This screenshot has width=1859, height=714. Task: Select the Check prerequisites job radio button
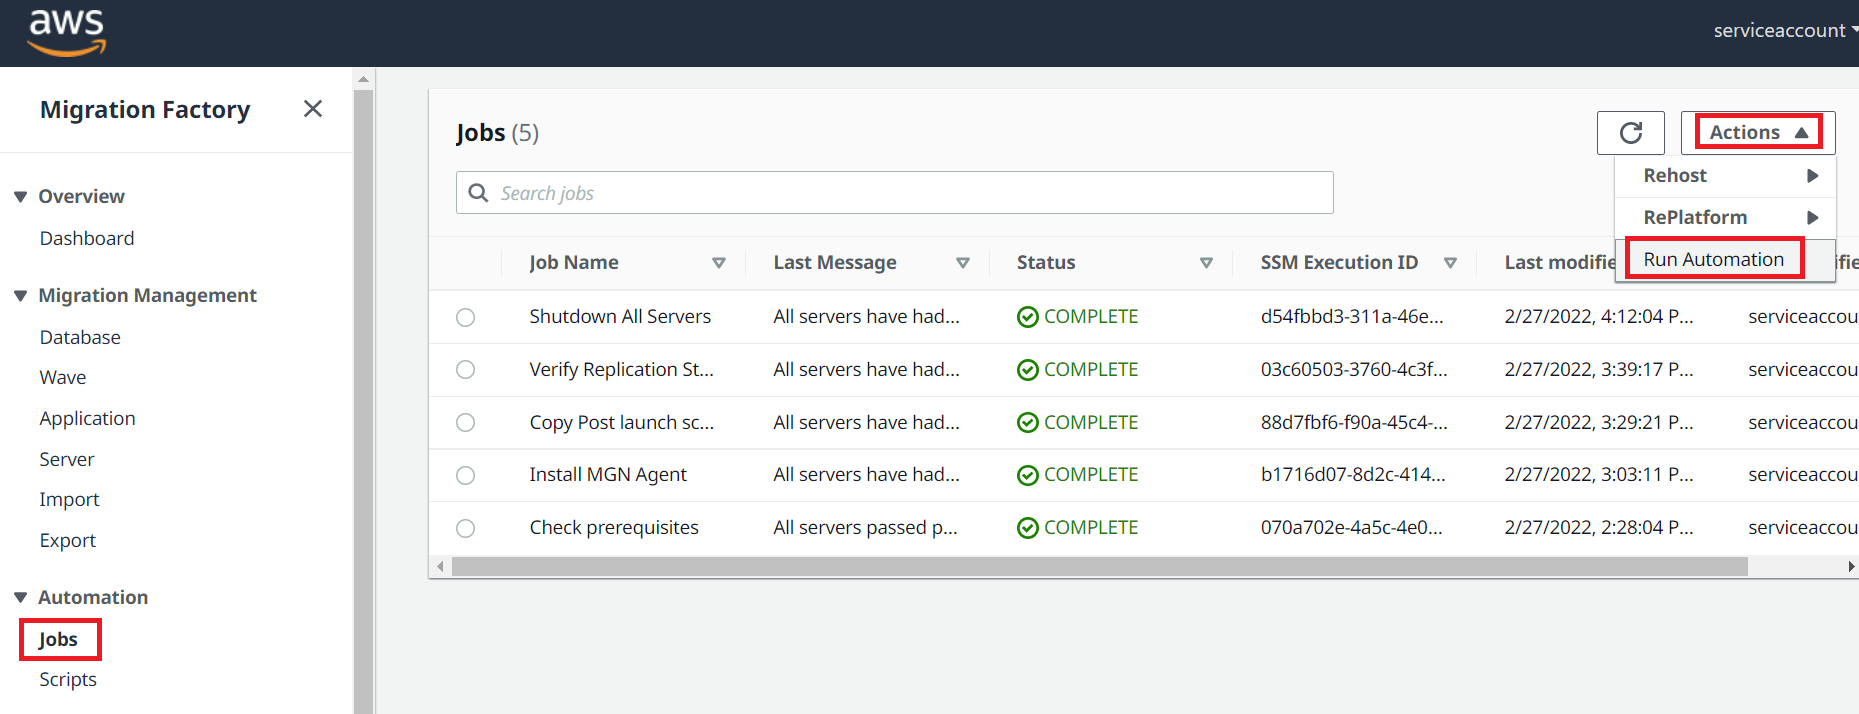point(465,528)
